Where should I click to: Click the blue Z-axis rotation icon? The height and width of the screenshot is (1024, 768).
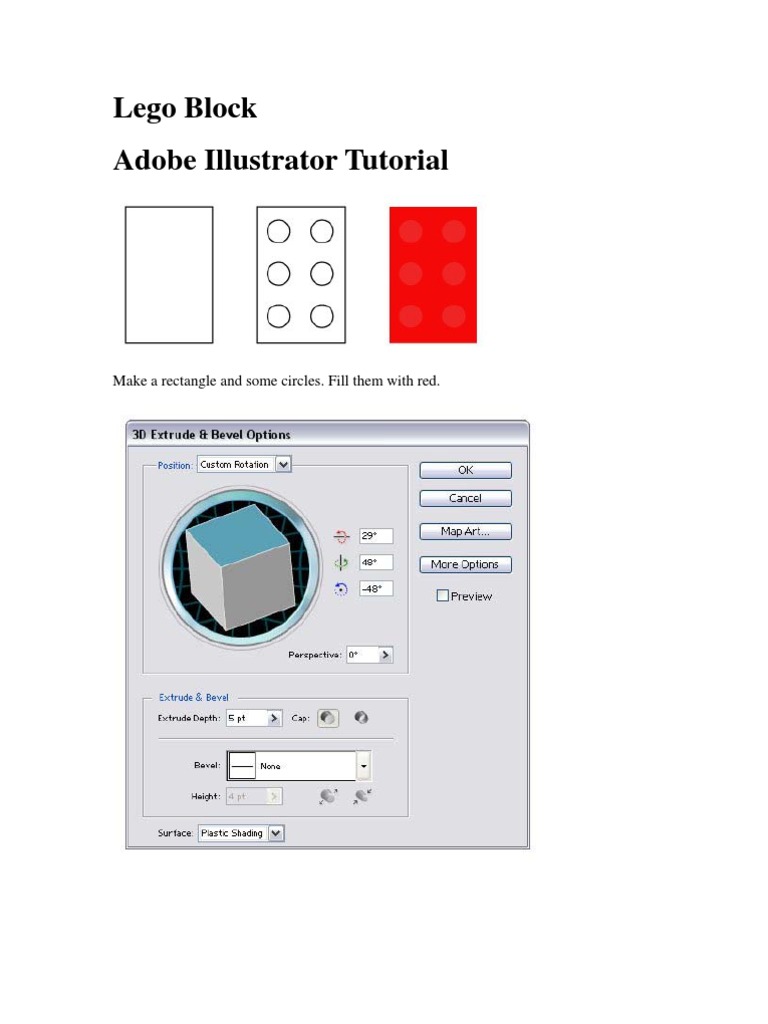coord(341,589)
